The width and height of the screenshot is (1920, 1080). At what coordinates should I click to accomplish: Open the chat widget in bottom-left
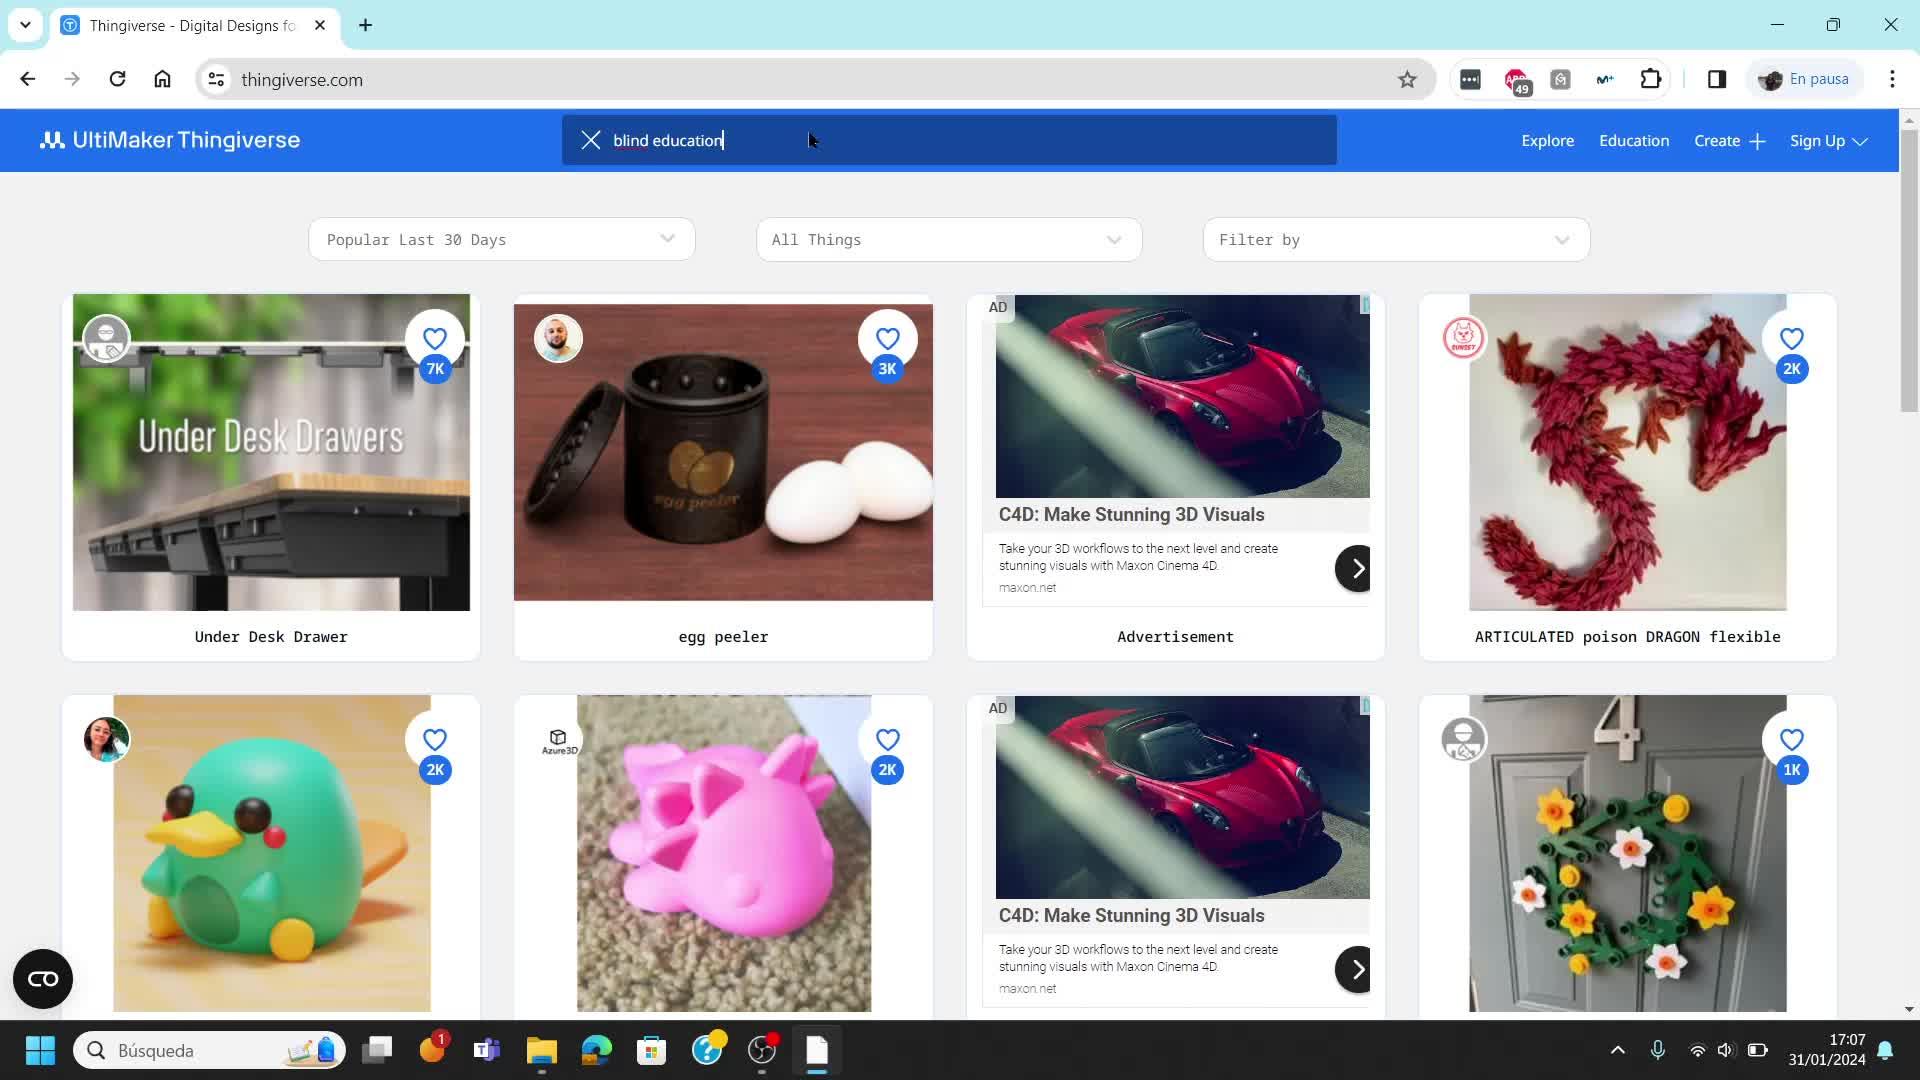click(43, 979)
